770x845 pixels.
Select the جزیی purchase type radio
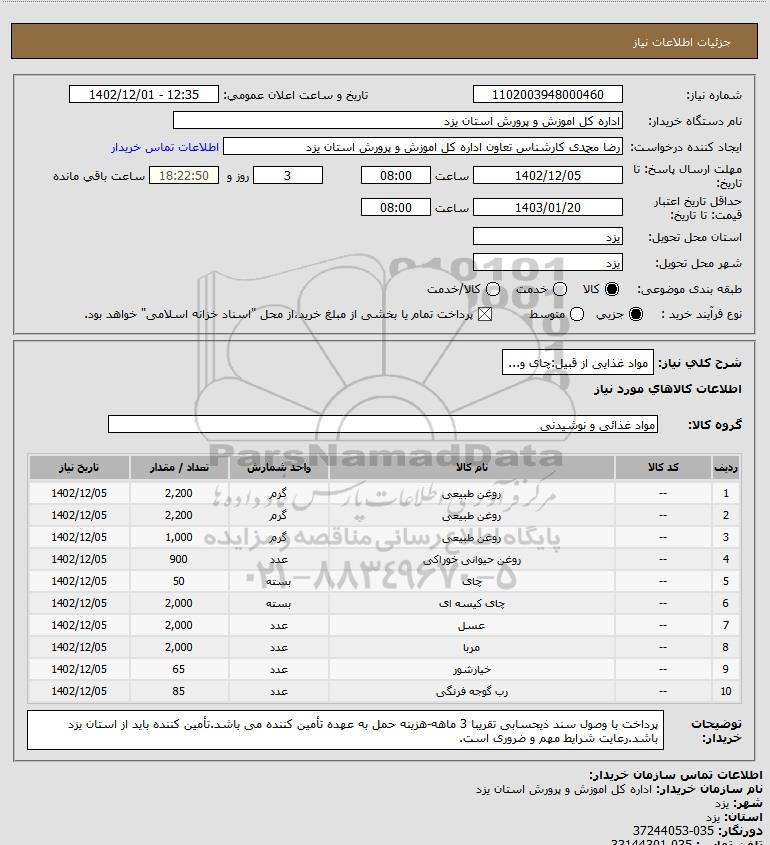(636, 314)
